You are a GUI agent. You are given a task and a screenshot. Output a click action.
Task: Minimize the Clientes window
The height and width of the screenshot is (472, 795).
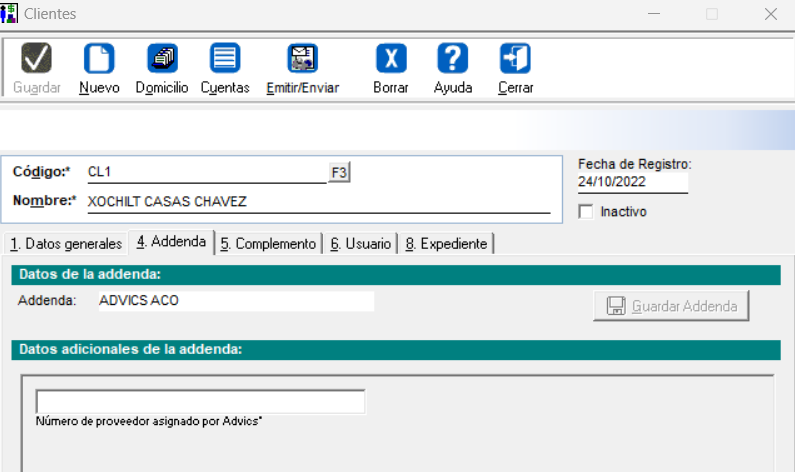pyautogui.click(x=654, y=14)
